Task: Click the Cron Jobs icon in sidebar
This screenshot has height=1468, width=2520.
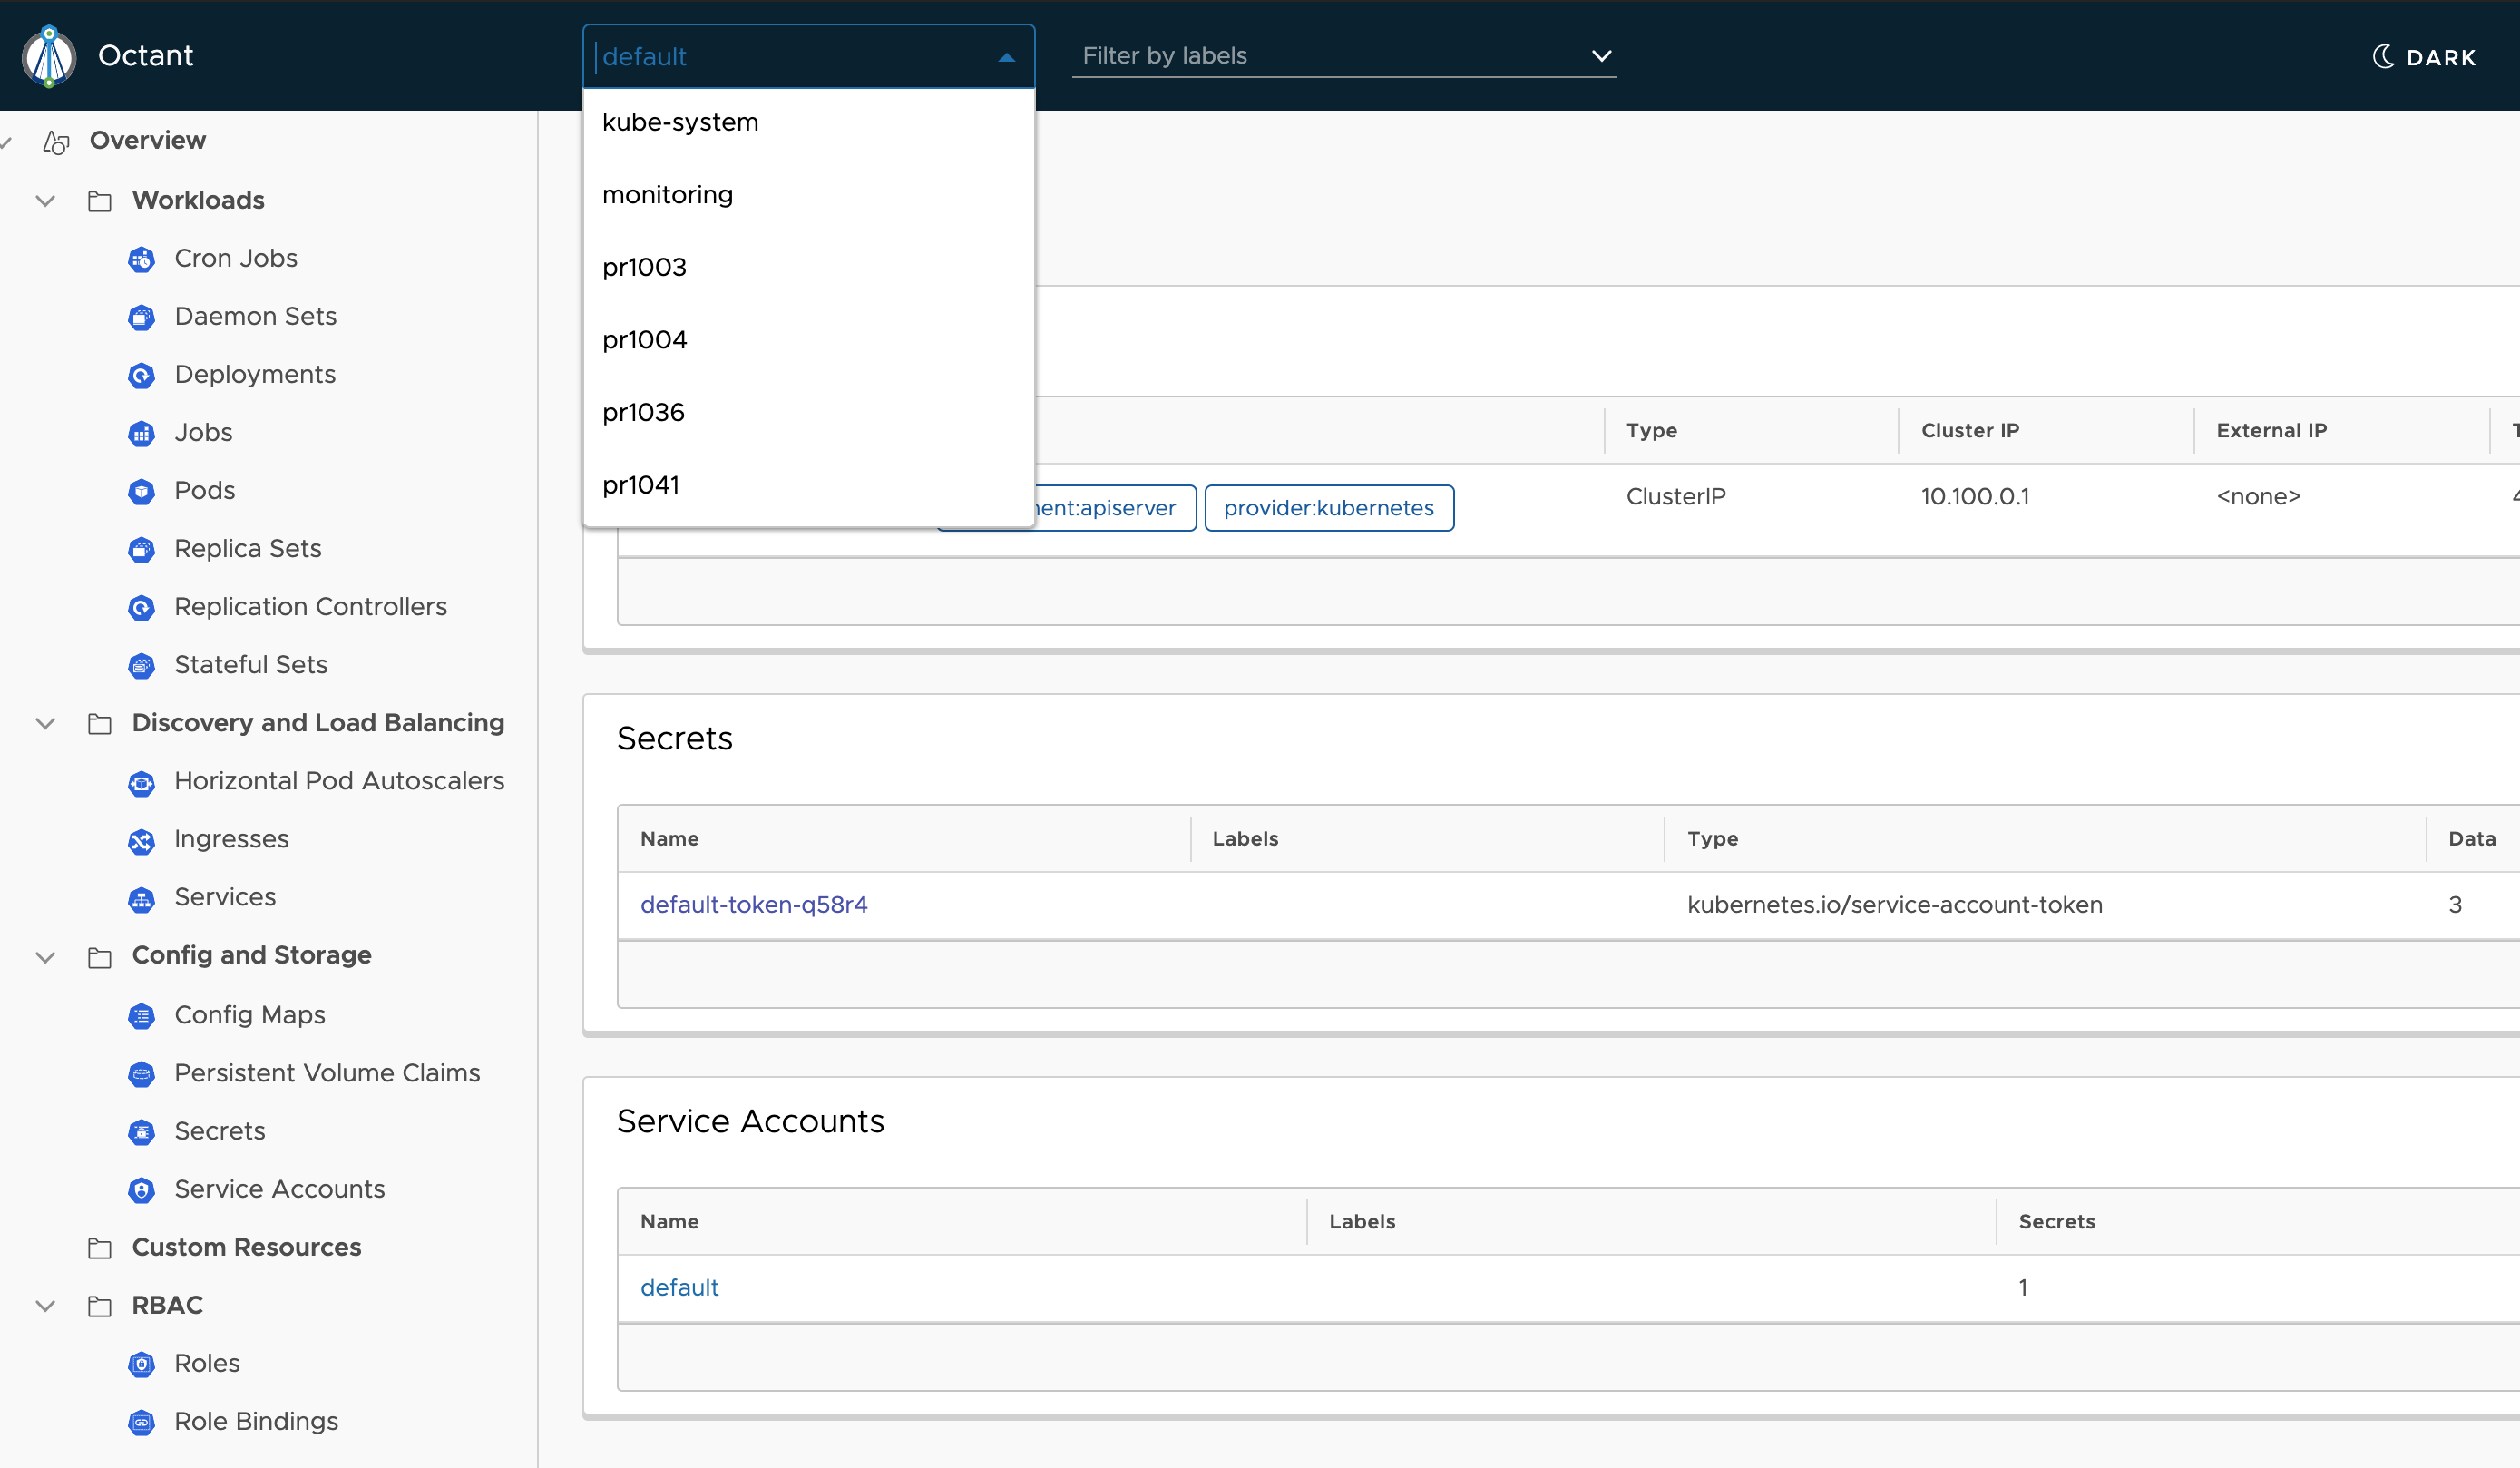Action: click(143, 259)
